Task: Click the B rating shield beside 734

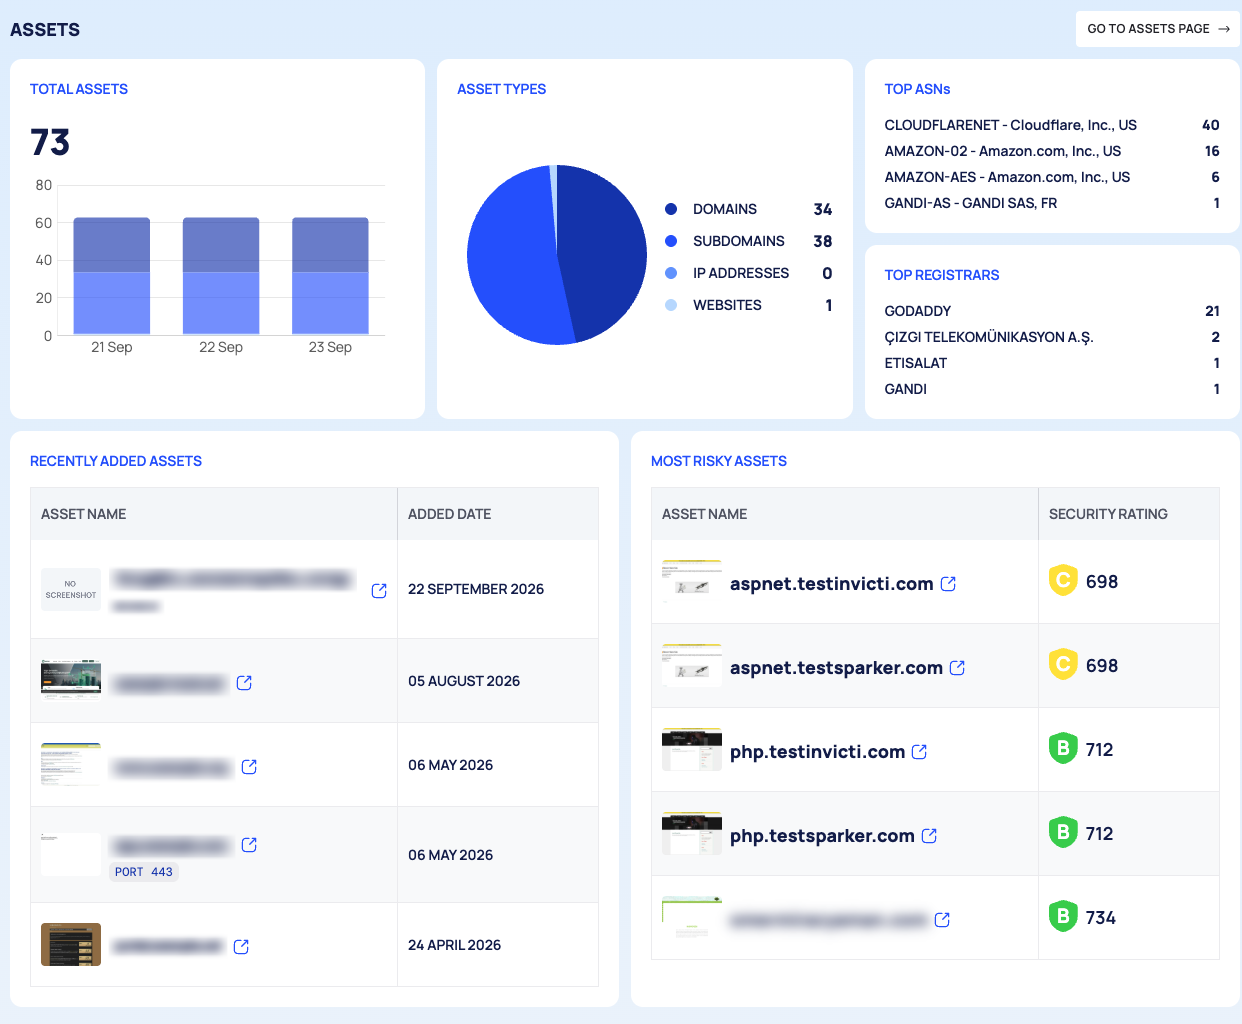Action: (x=1063, y=916)
